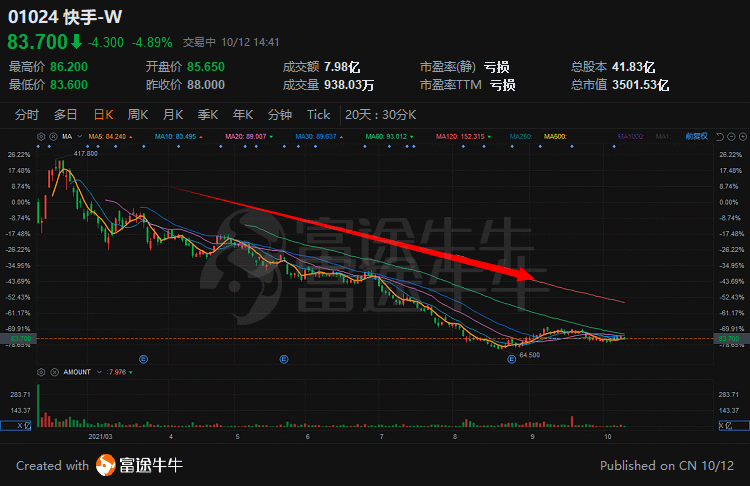Click the event marker below 2021/03 candles

coord(143,359)
